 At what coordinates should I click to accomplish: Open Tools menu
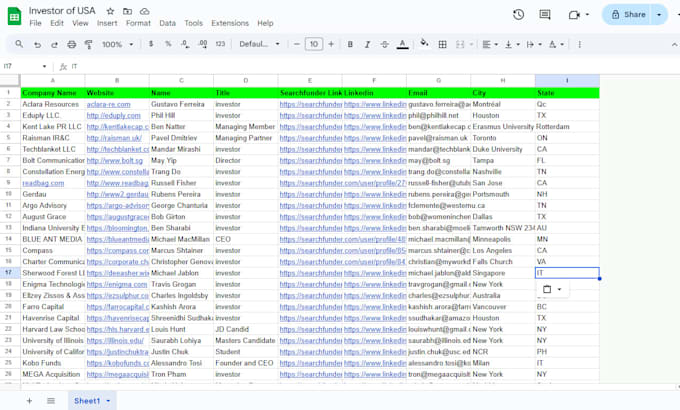click(x=193, y=23)
